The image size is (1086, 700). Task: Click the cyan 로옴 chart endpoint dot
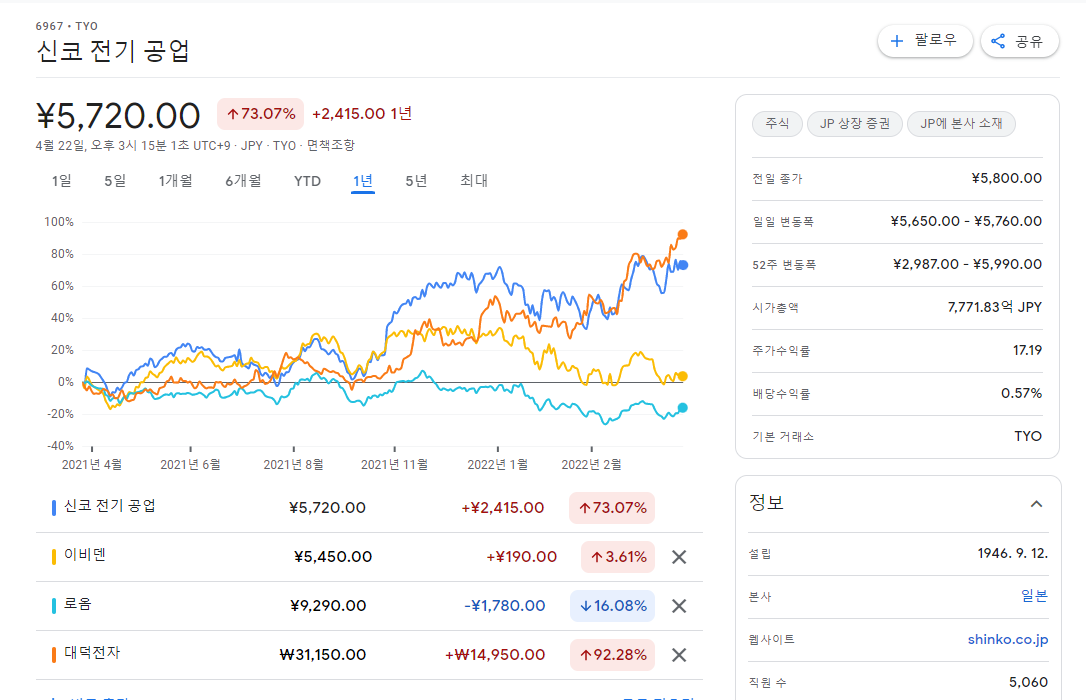pos(682,408)
